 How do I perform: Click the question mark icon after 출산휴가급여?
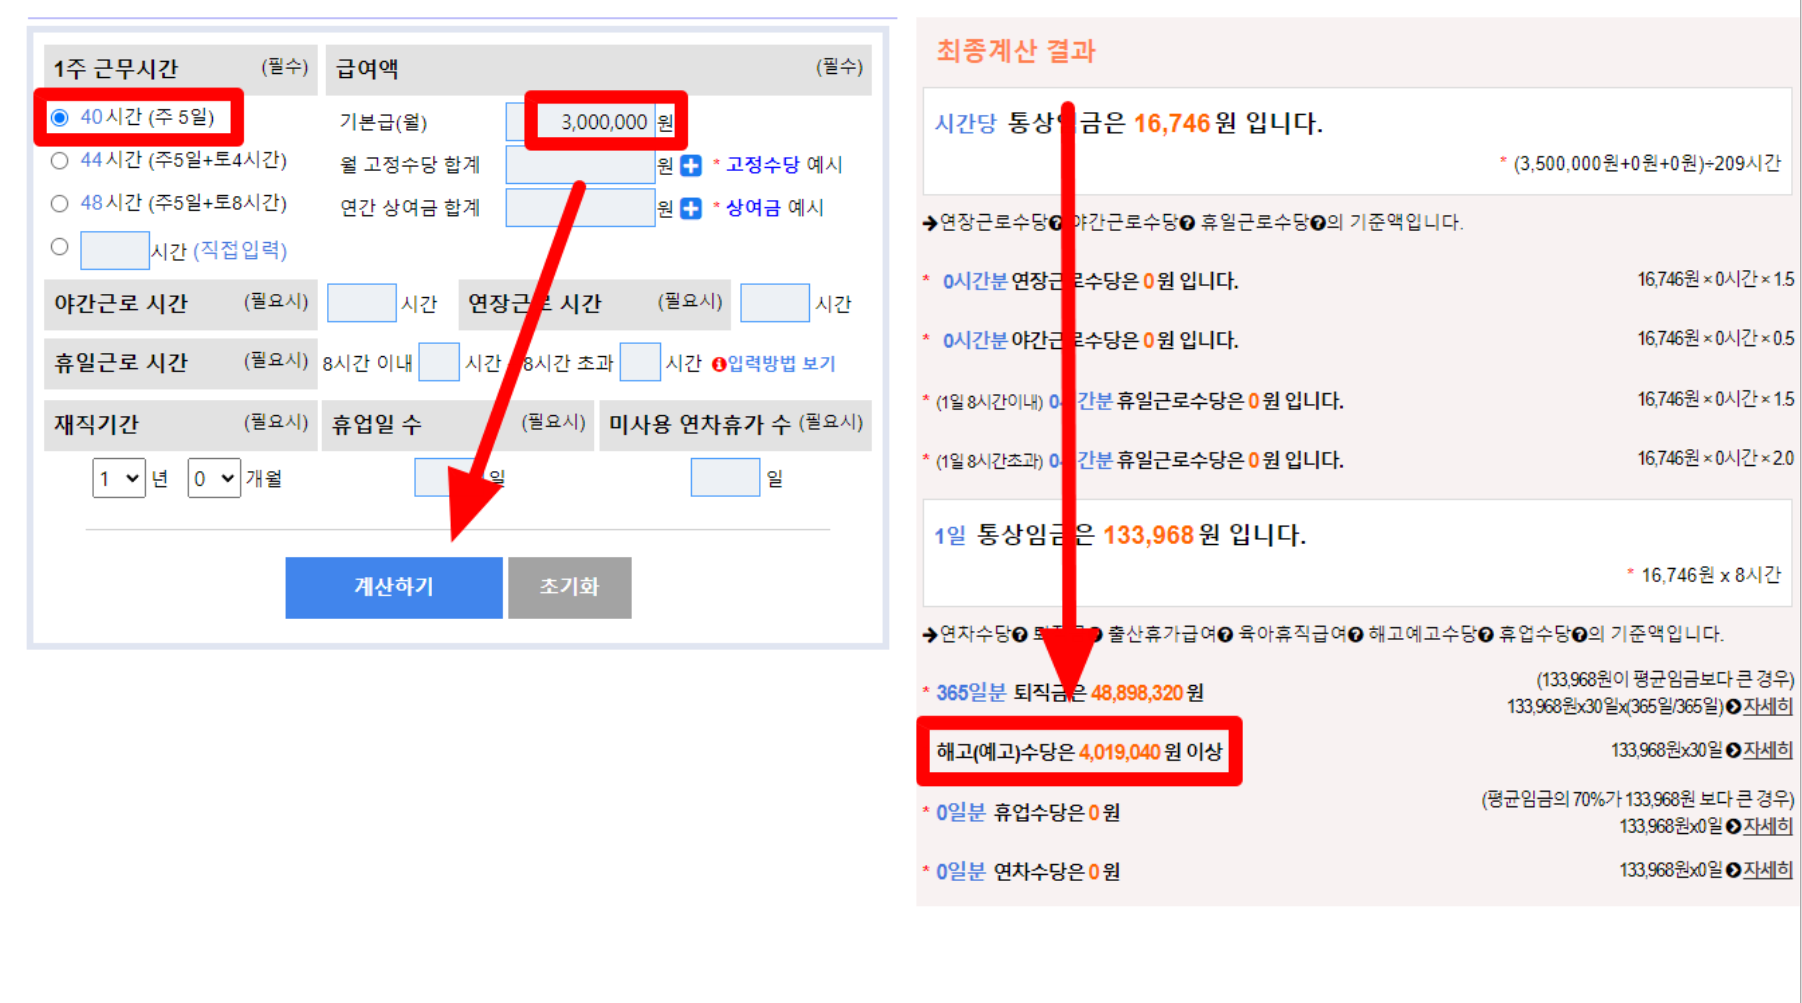click(x=1225, y=635)
